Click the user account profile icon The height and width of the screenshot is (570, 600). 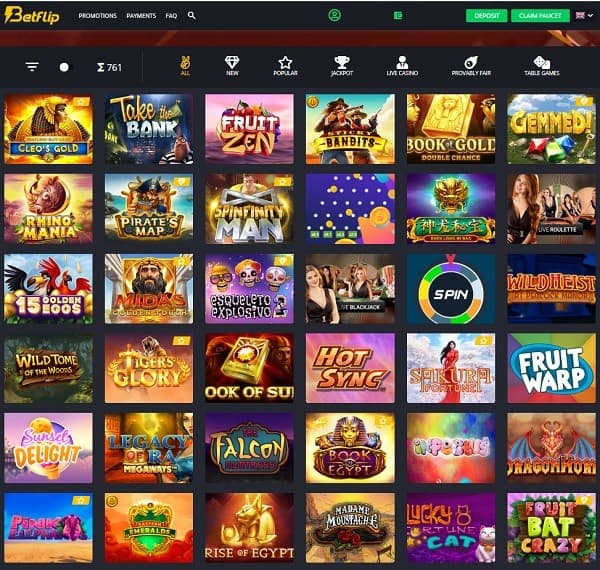point(334,15)
